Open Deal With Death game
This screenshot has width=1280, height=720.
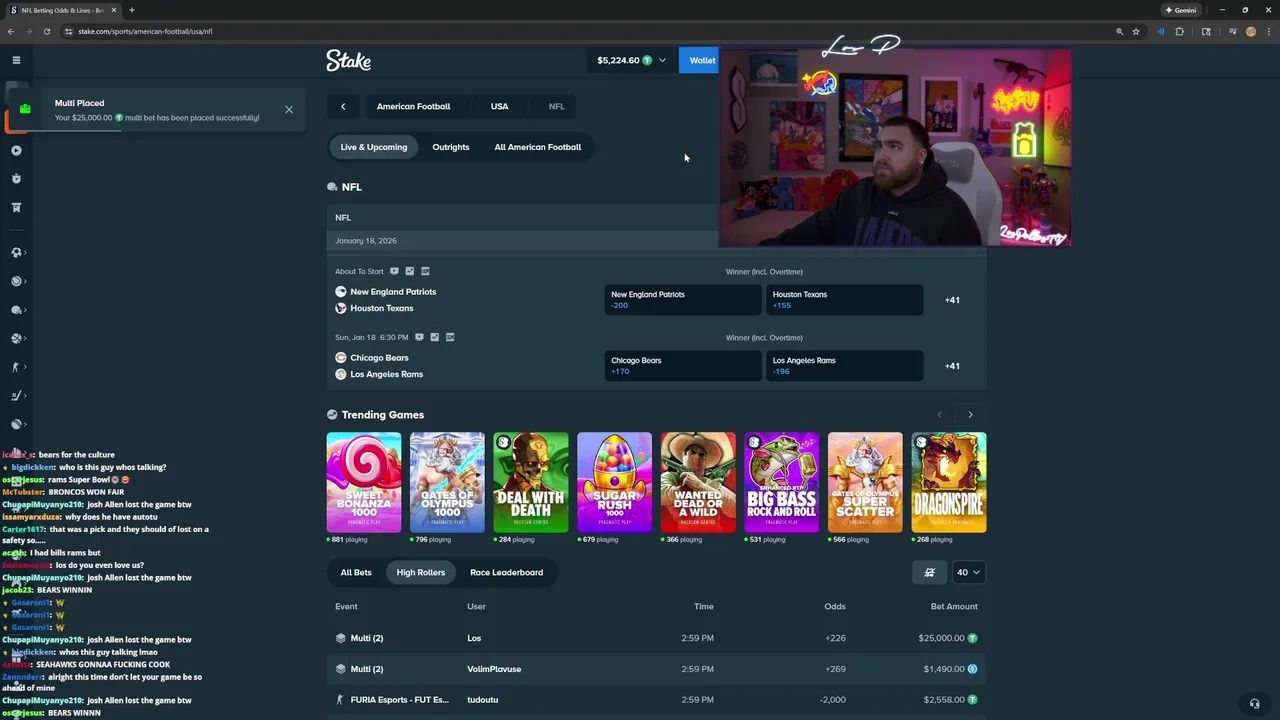pyautogui.click(x=531, y=482)
